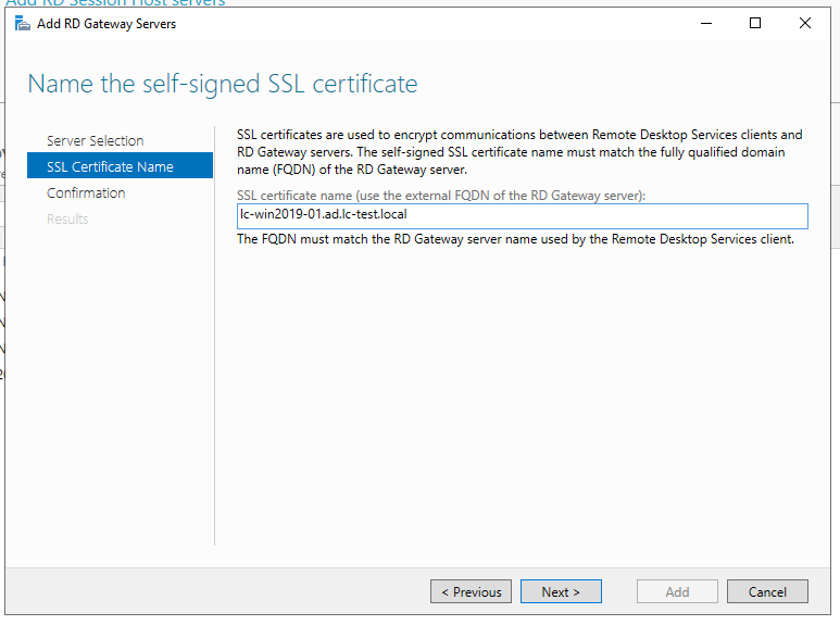This screenshot has height=624, width=840.
Task: Cancel the wizard
Action: pyautogui.click(x=767, y=592)
